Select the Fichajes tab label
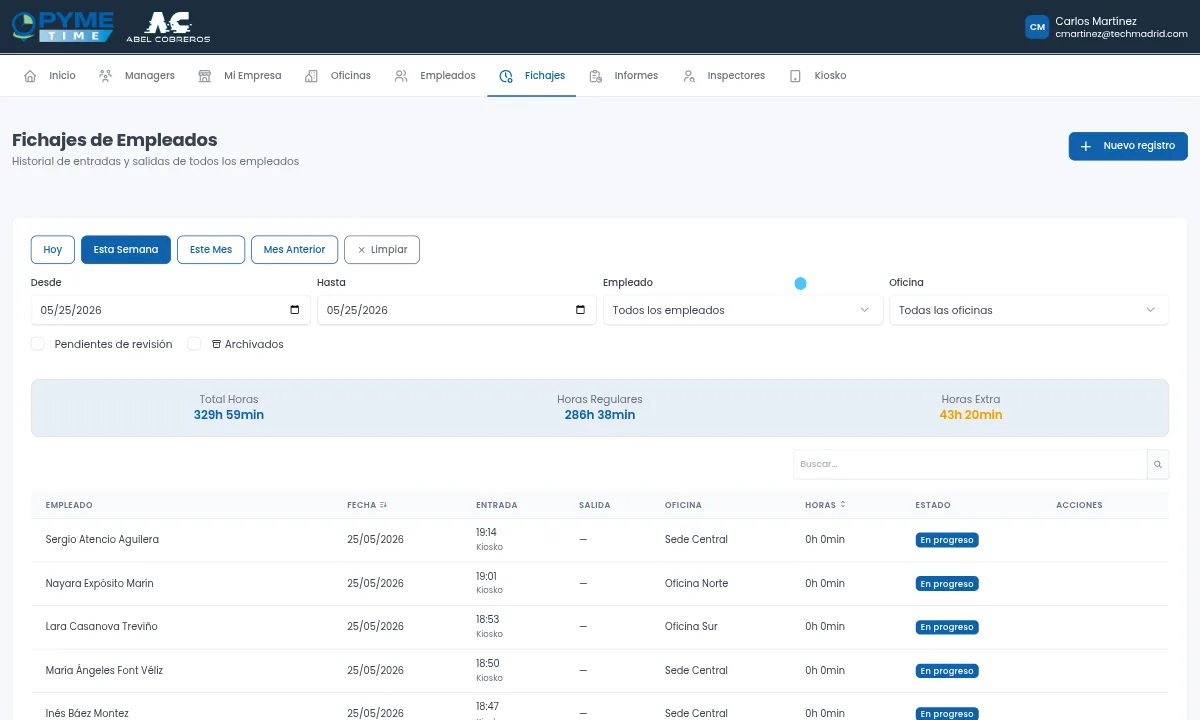 [545, 76]
